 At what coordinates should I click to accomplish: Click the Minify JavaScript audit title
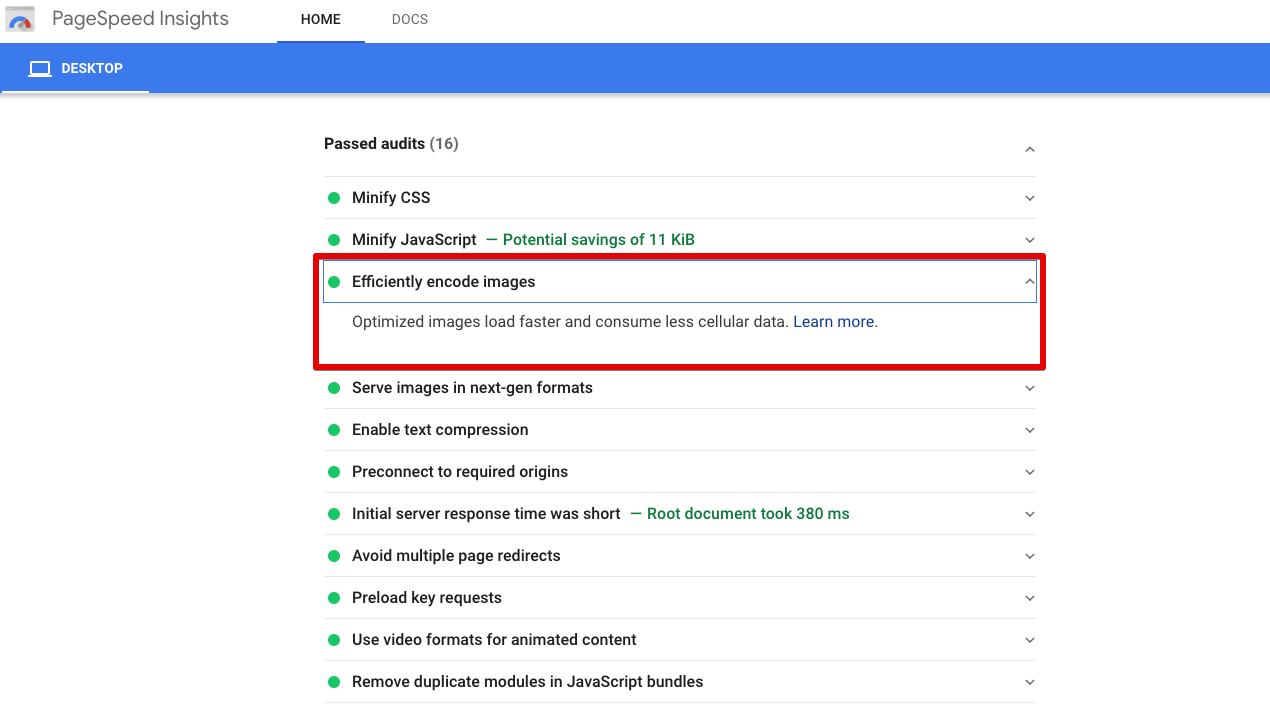(x=414, y=240)
